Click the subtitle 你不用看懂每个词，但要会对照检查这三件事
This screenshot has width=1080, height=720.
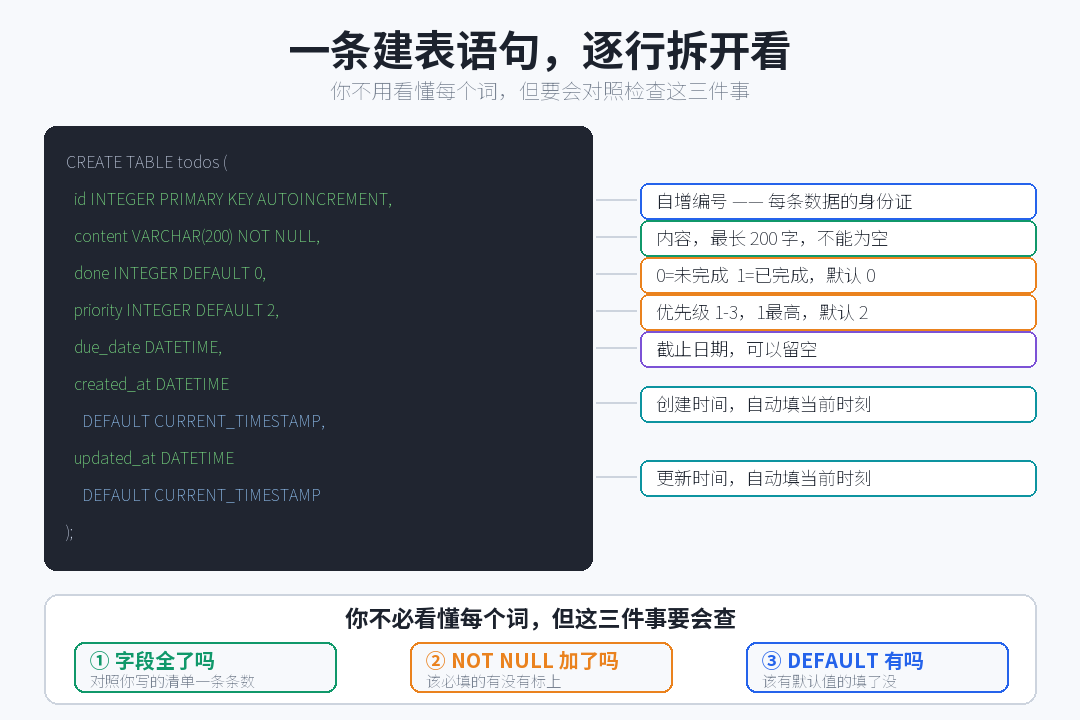pyautogui.click(x=539, y=91)
